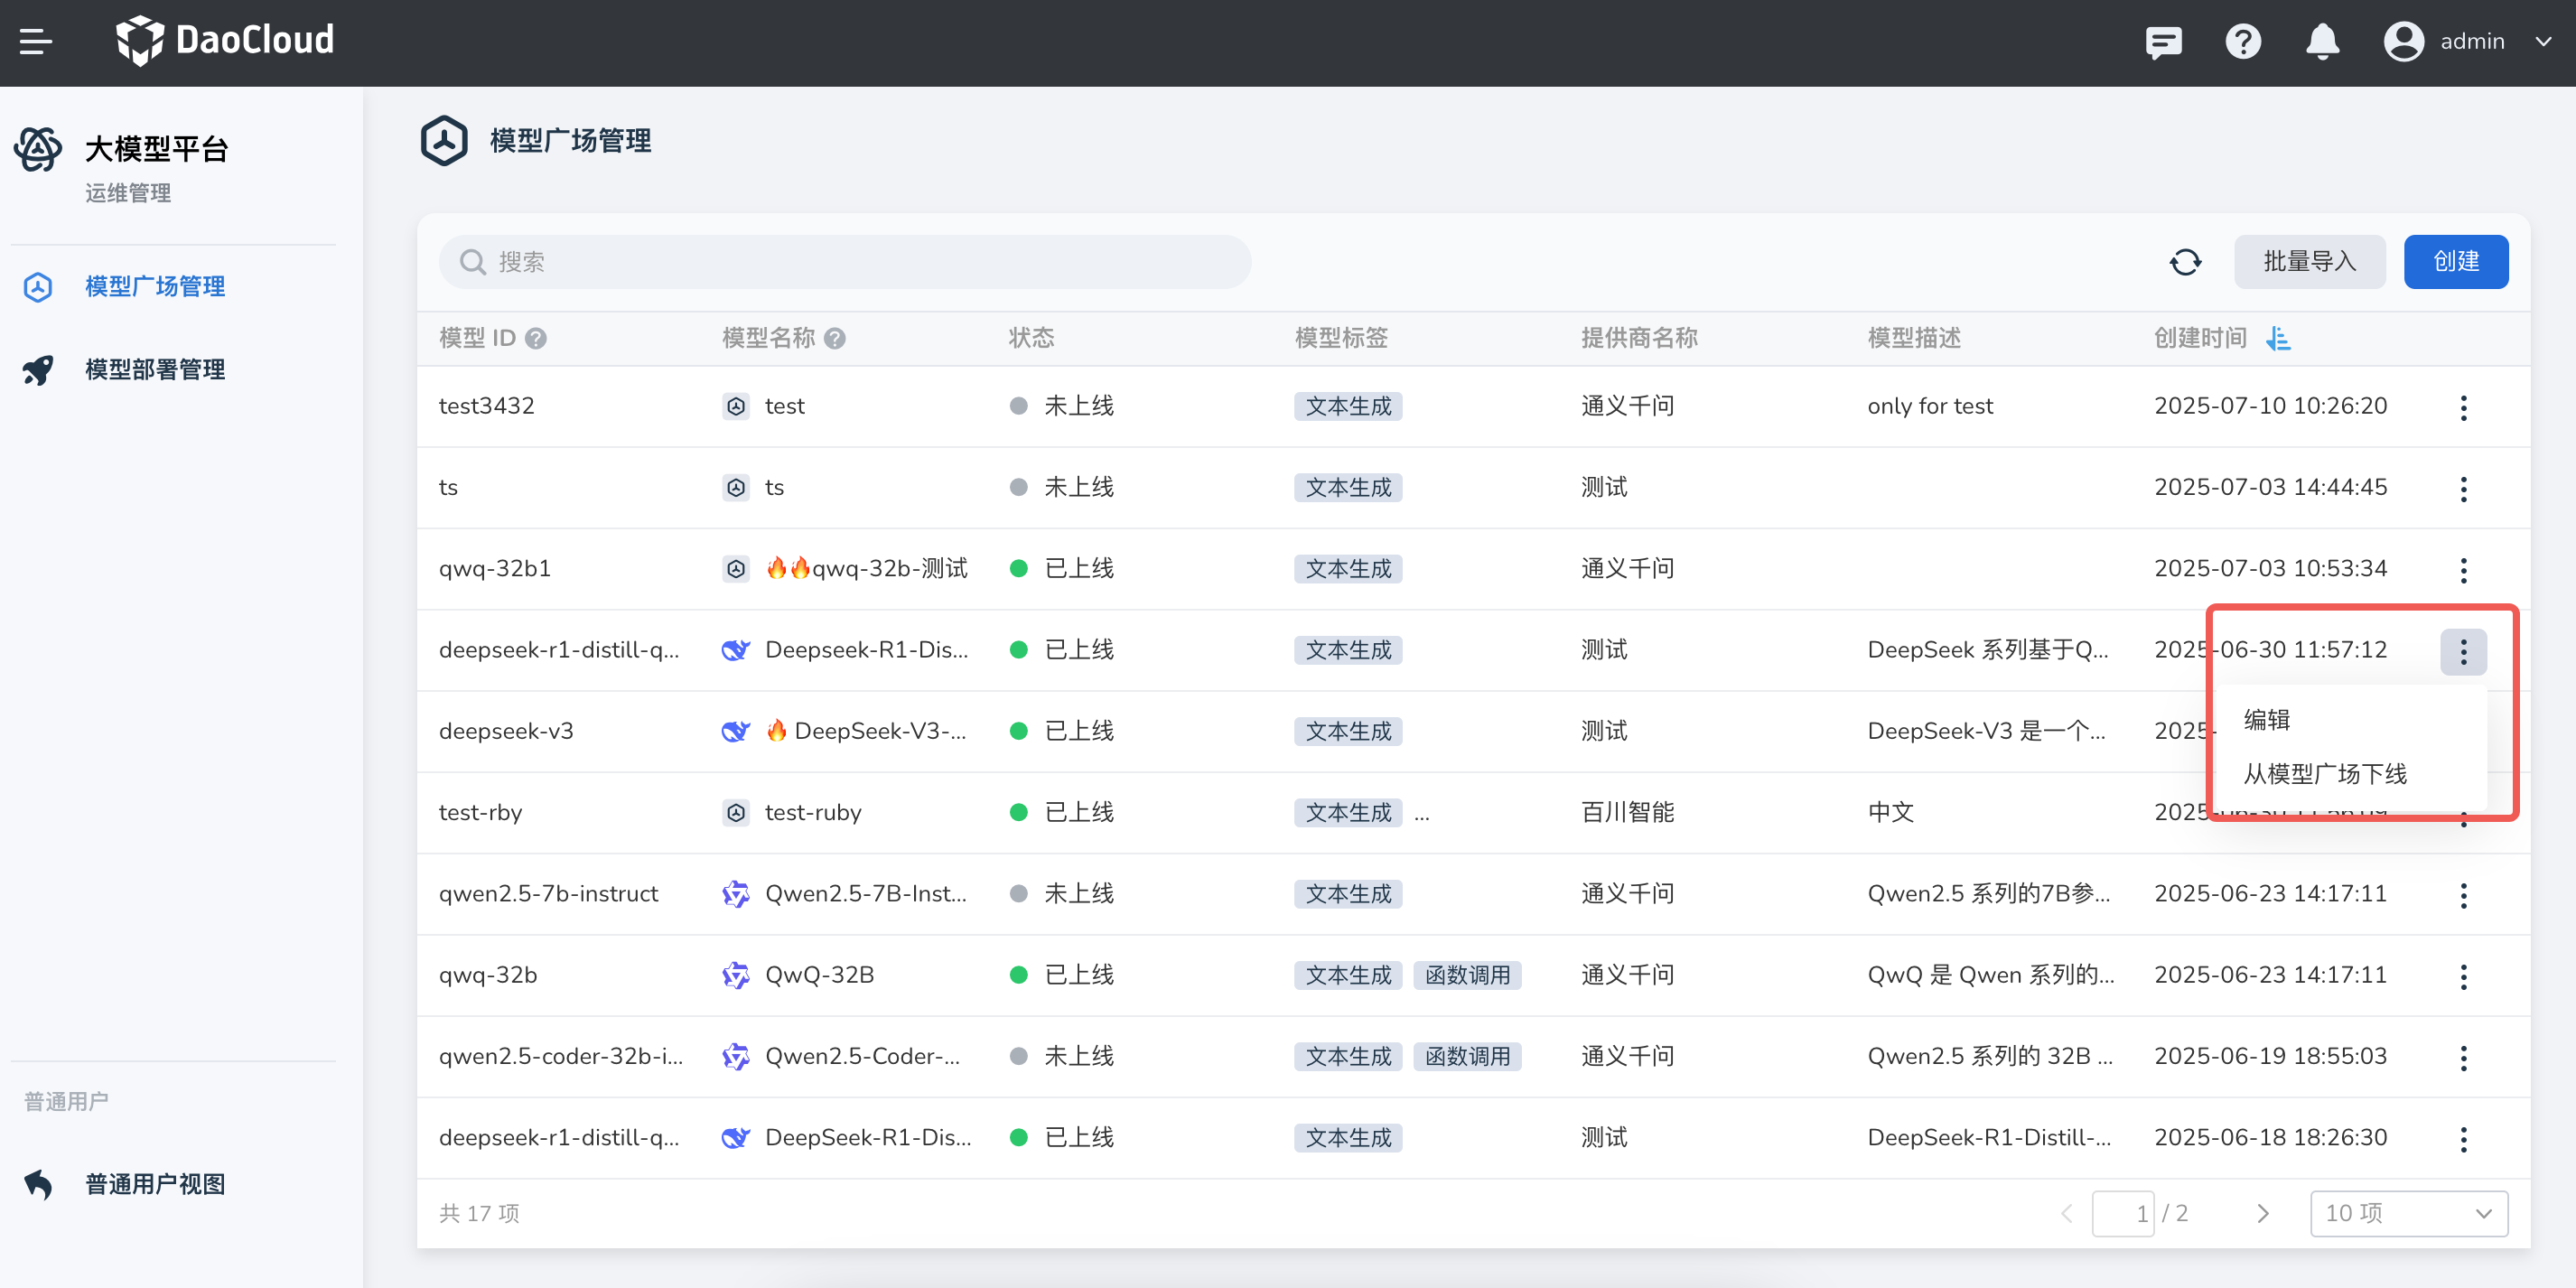The width and height of the screenshot is (2576, 1288).
Task: Choose 从模型广场下线 menu option
Action: [2325, 774]
